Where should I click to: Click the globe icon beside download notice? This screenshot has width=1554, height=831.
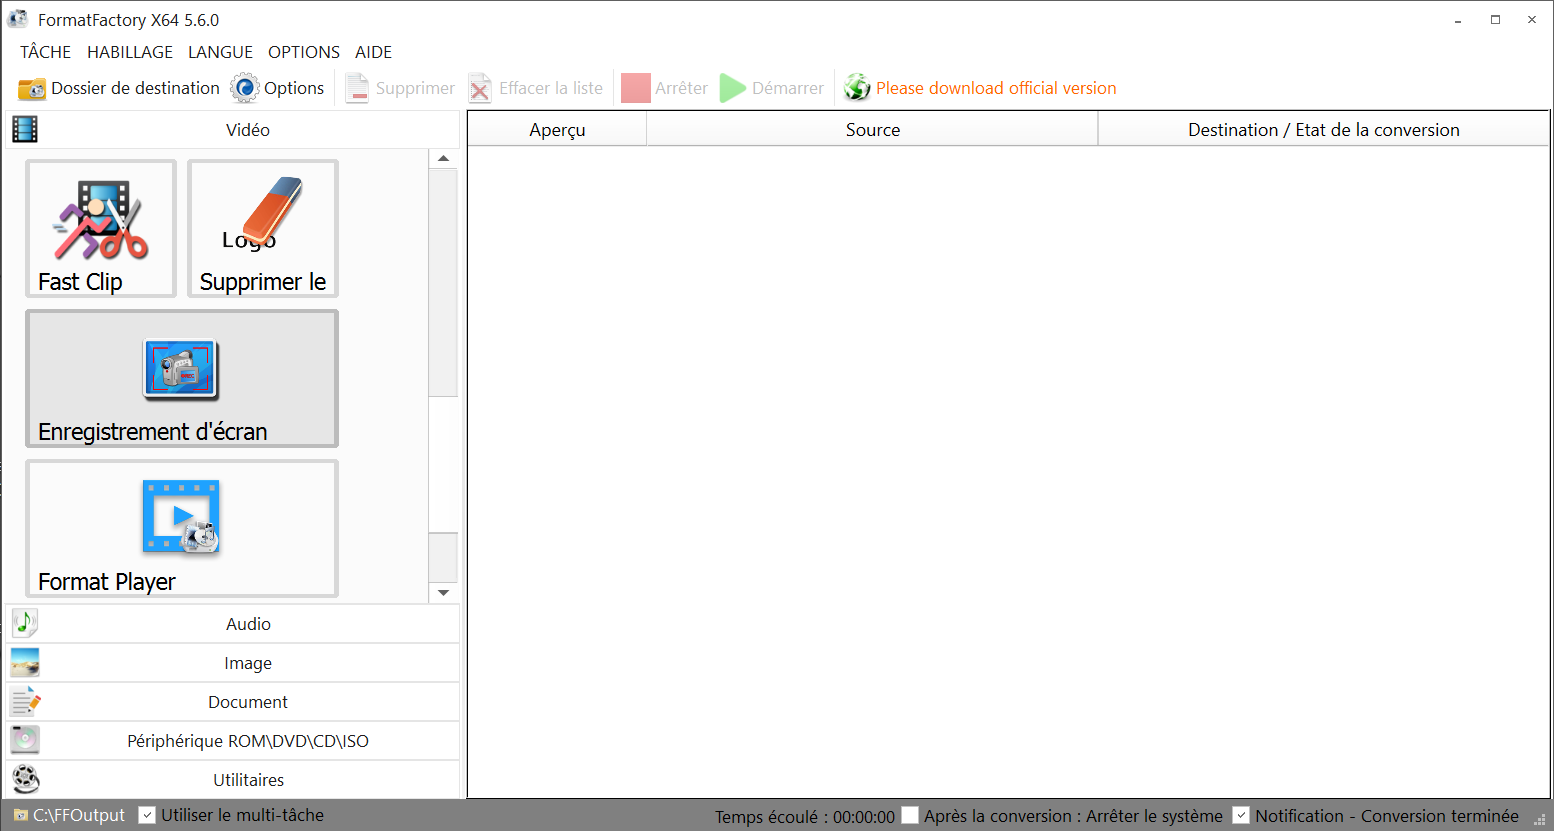pos(857,88)
